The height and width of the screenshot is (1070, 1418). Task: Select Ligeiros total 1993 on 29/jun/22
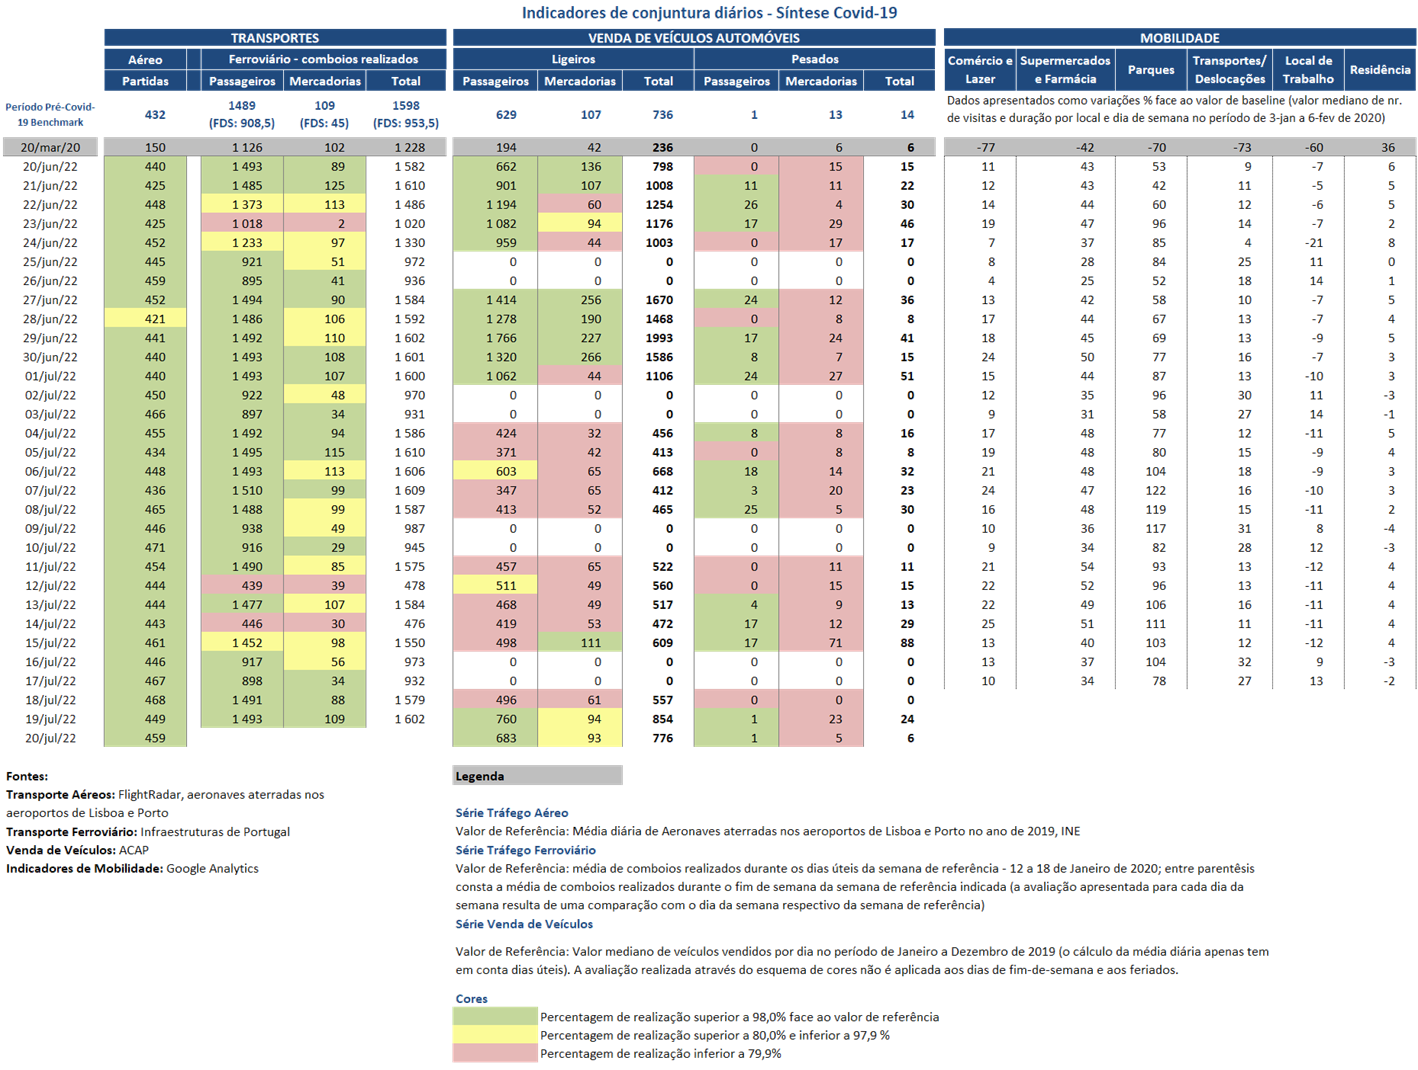[x=659, y=338]
